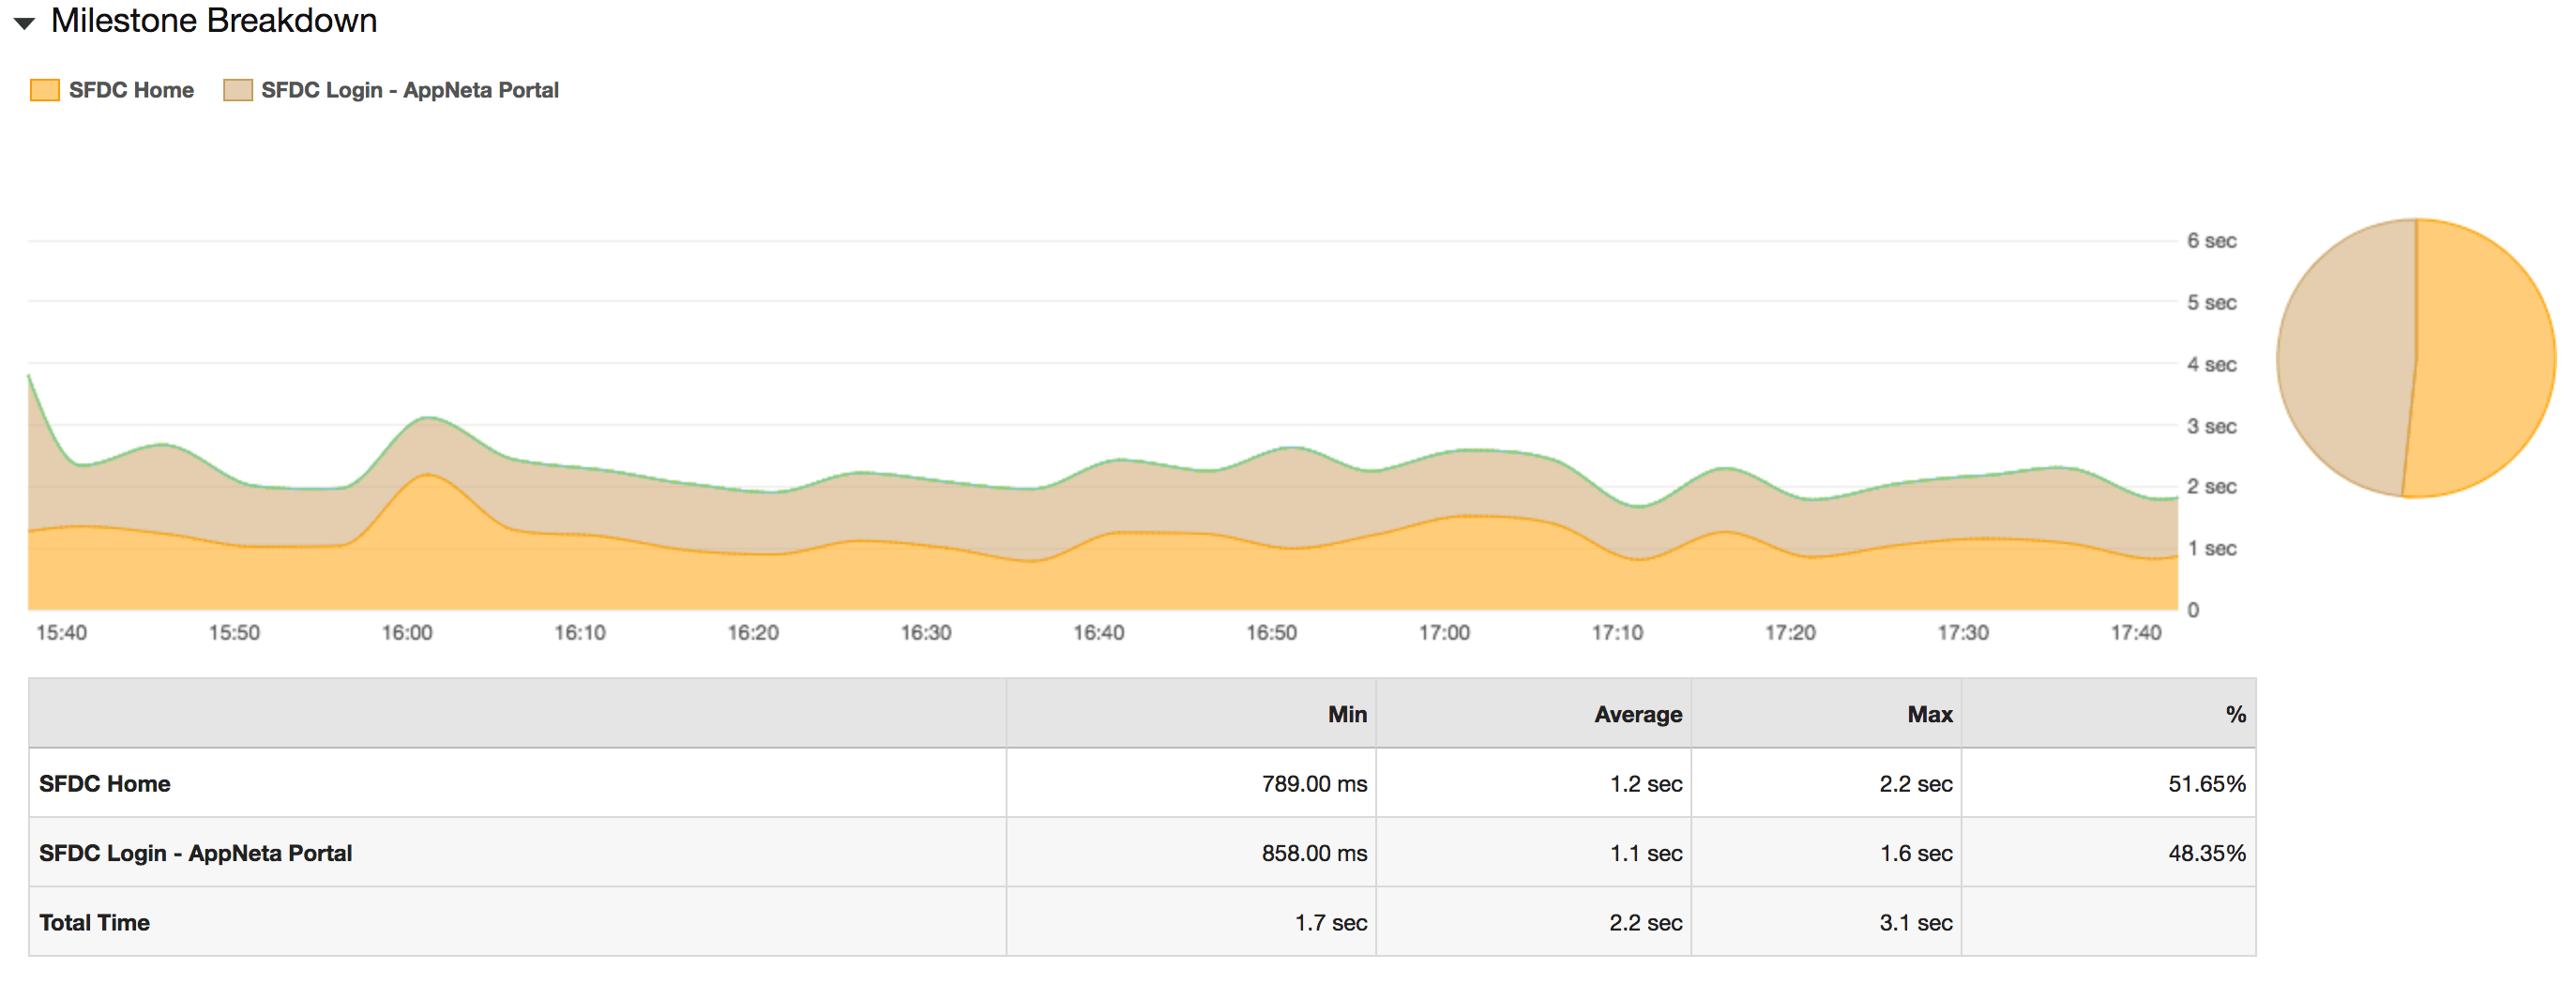The image size is (2576, 984).
Task: Select the SFDC Home table row
Action: coord(104,783)
